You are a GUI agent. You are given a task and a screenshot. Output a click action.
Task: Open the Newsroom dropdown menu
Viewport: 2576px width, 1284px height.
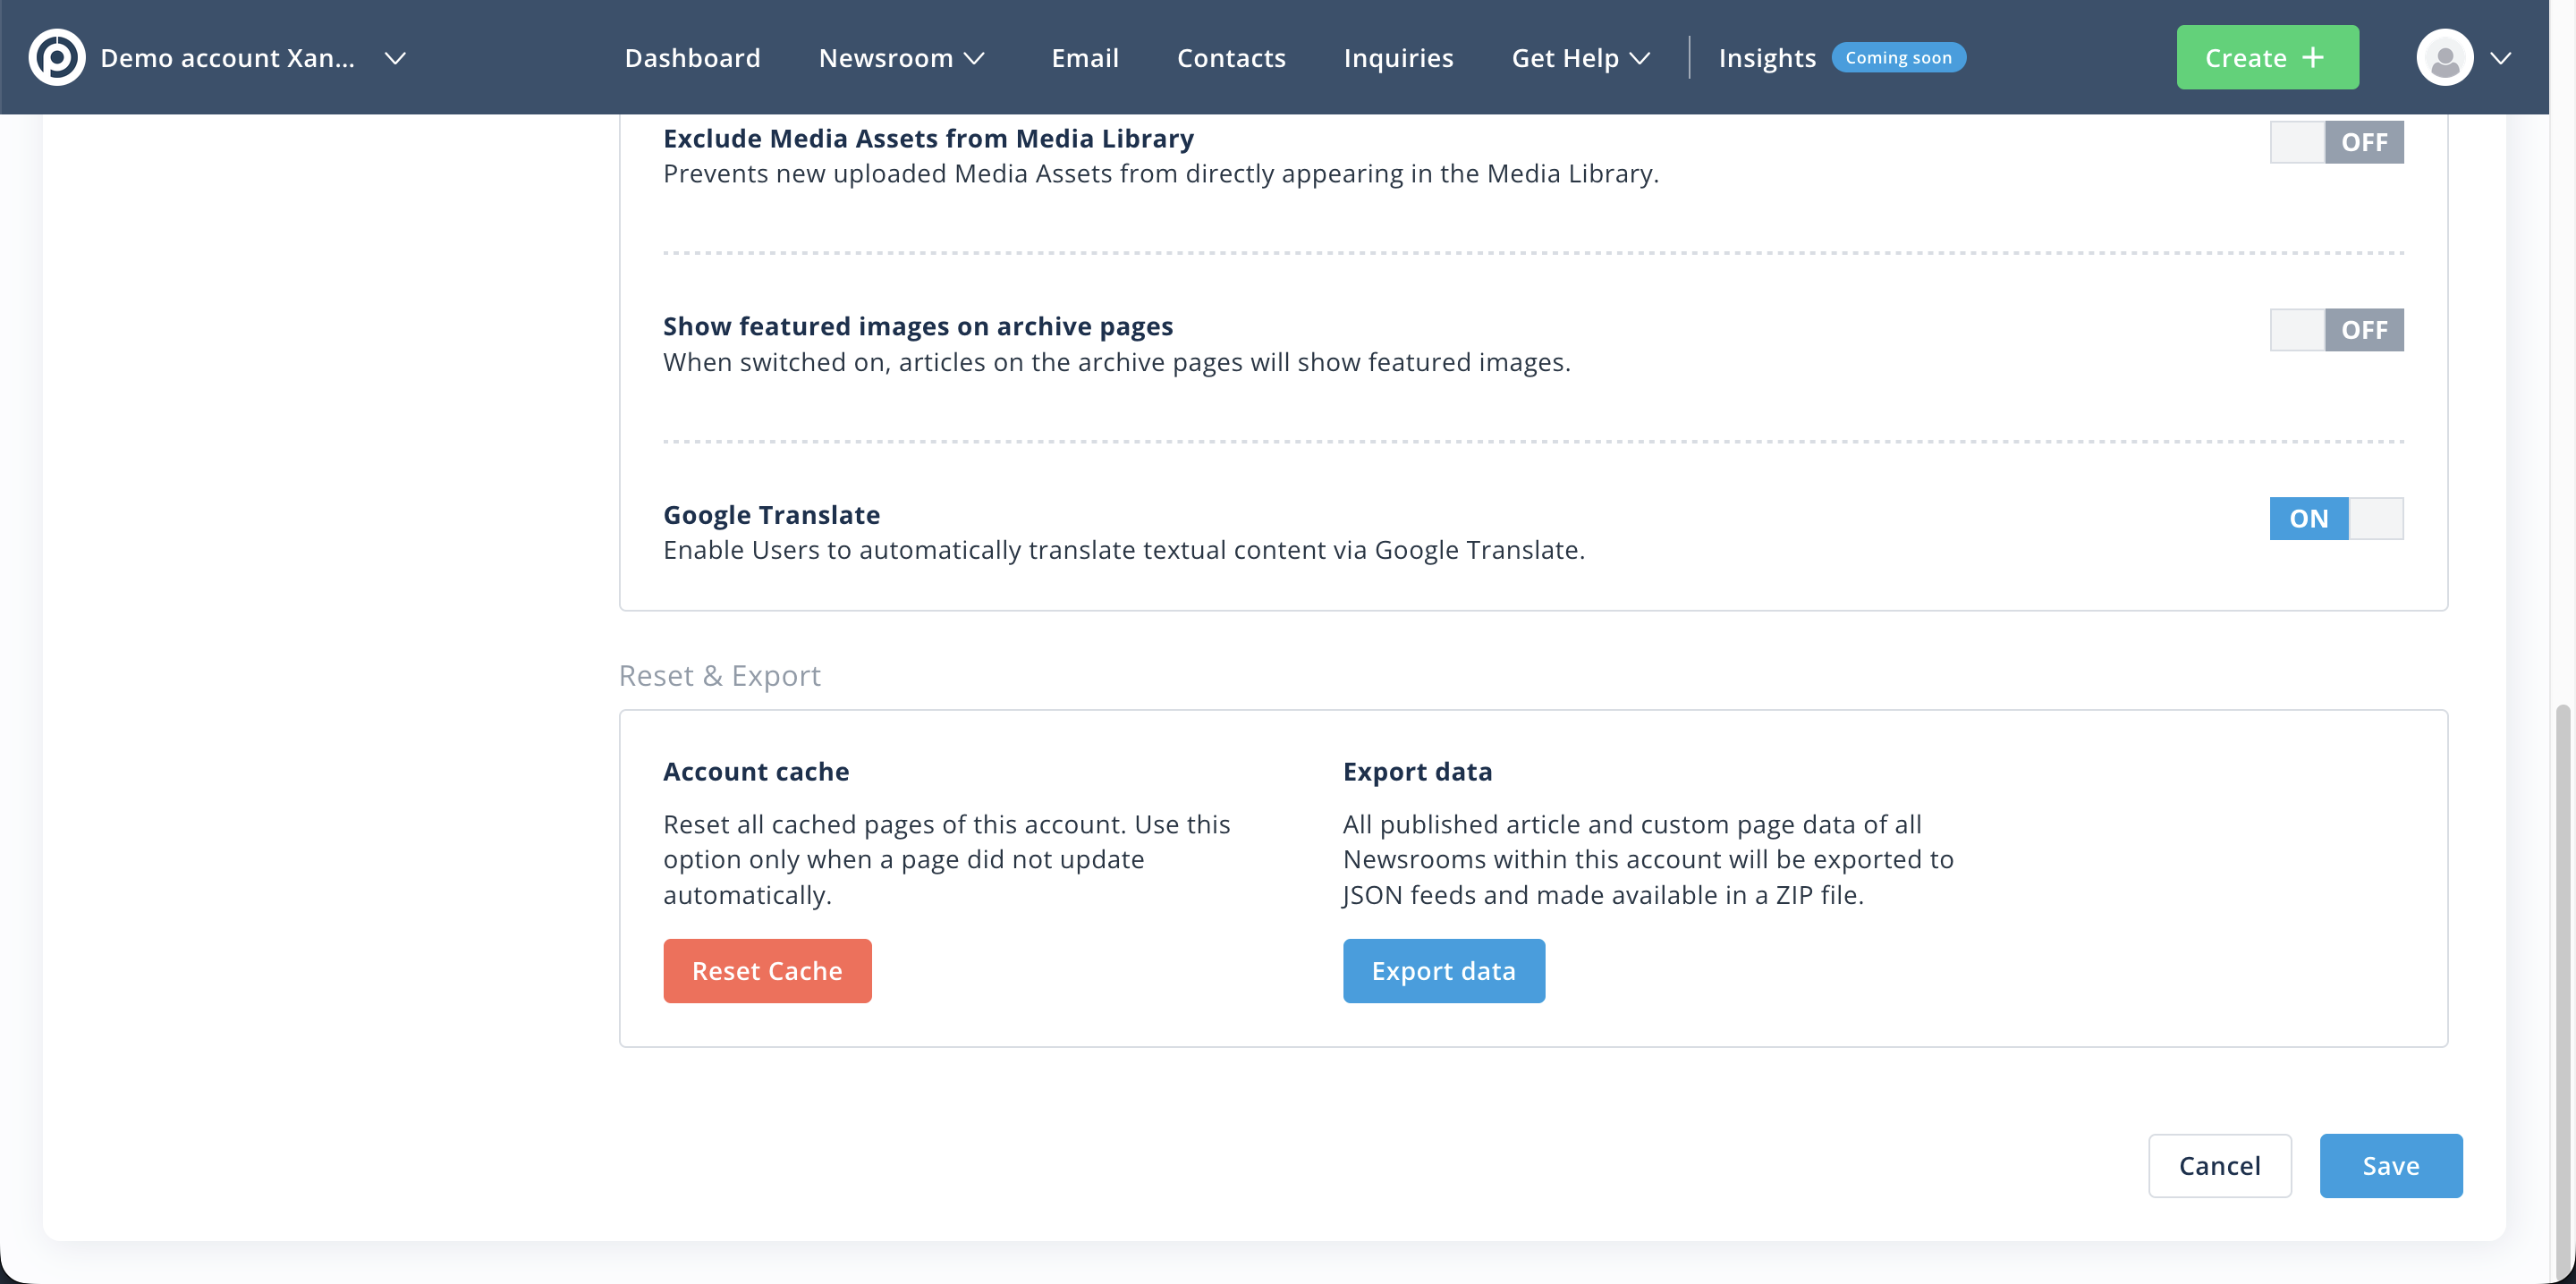click(902, 58)
